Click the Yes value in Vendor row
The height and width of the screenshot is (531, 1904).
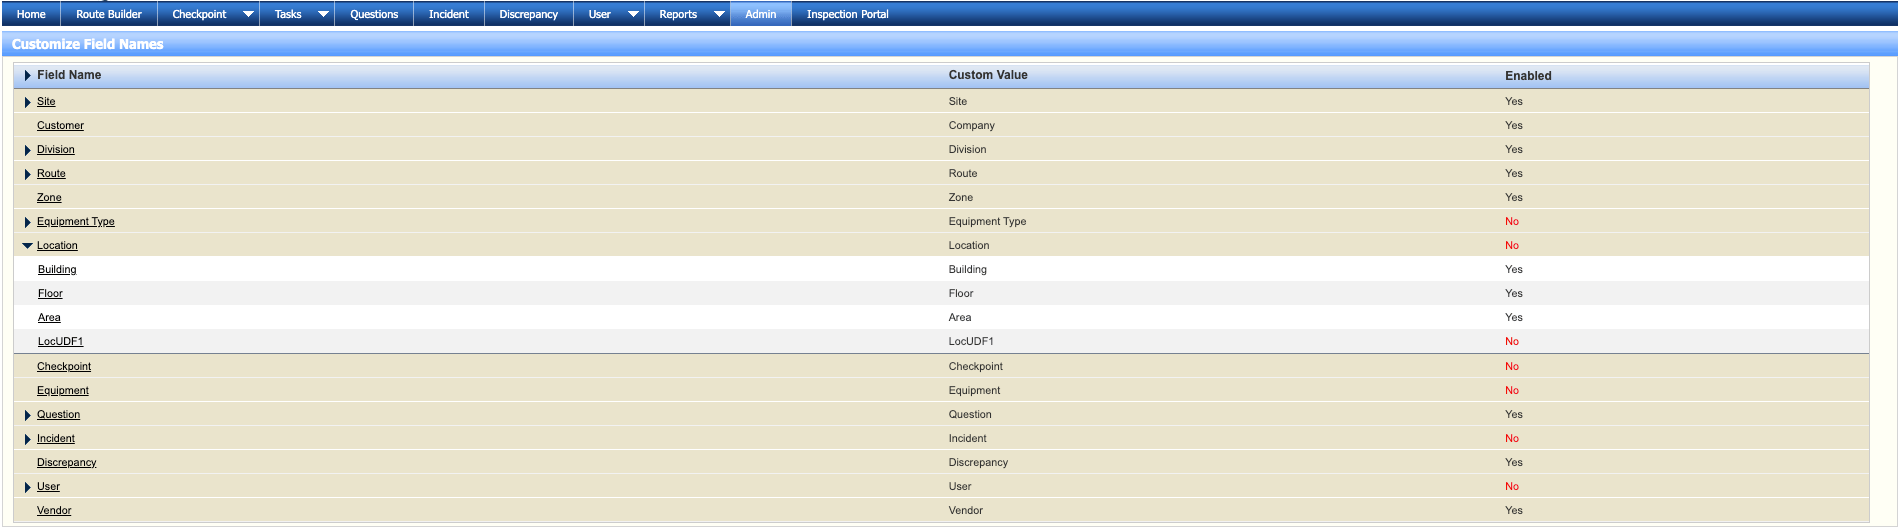[1514, 511]
